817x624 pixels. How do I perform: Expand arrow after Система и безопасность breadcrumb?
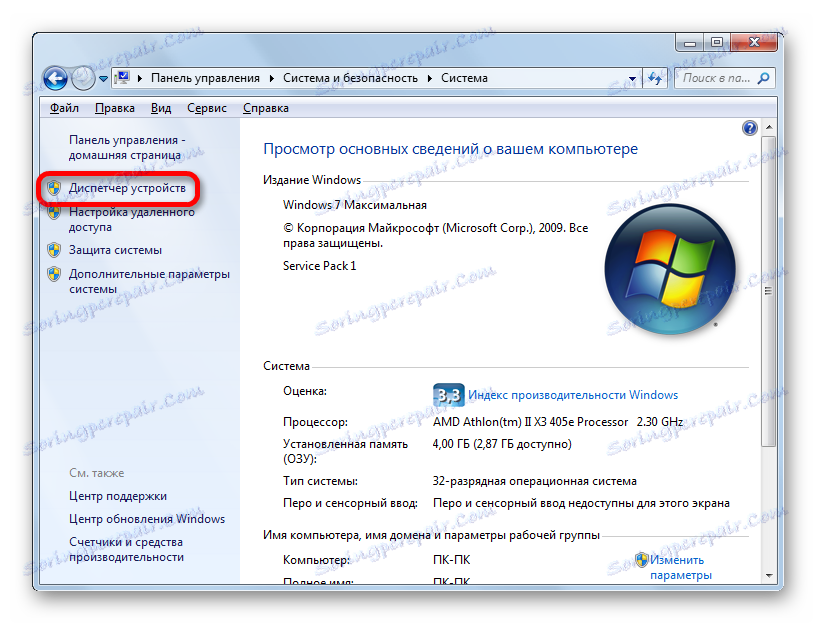(x=430, y=79)
